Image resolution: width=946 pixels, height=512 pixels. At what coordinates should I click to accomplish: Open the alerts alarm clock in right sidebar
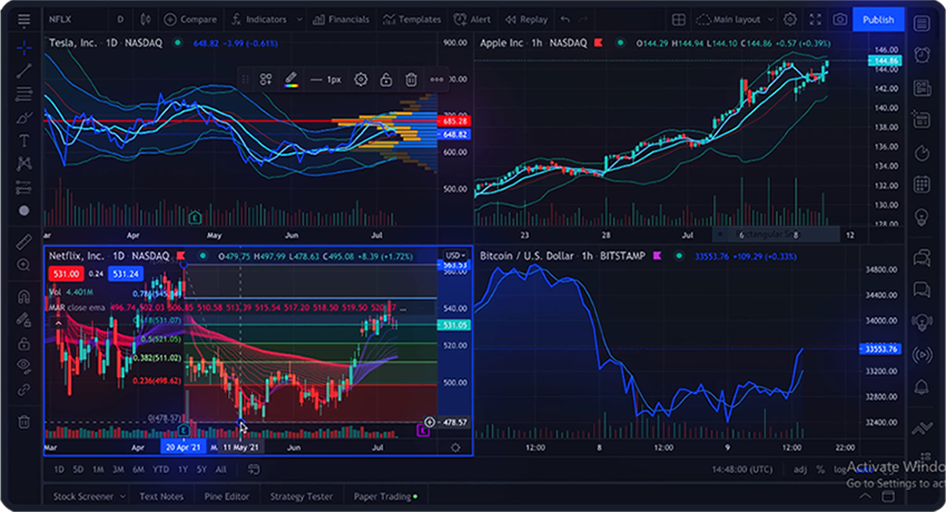click(x=922, y=55)
